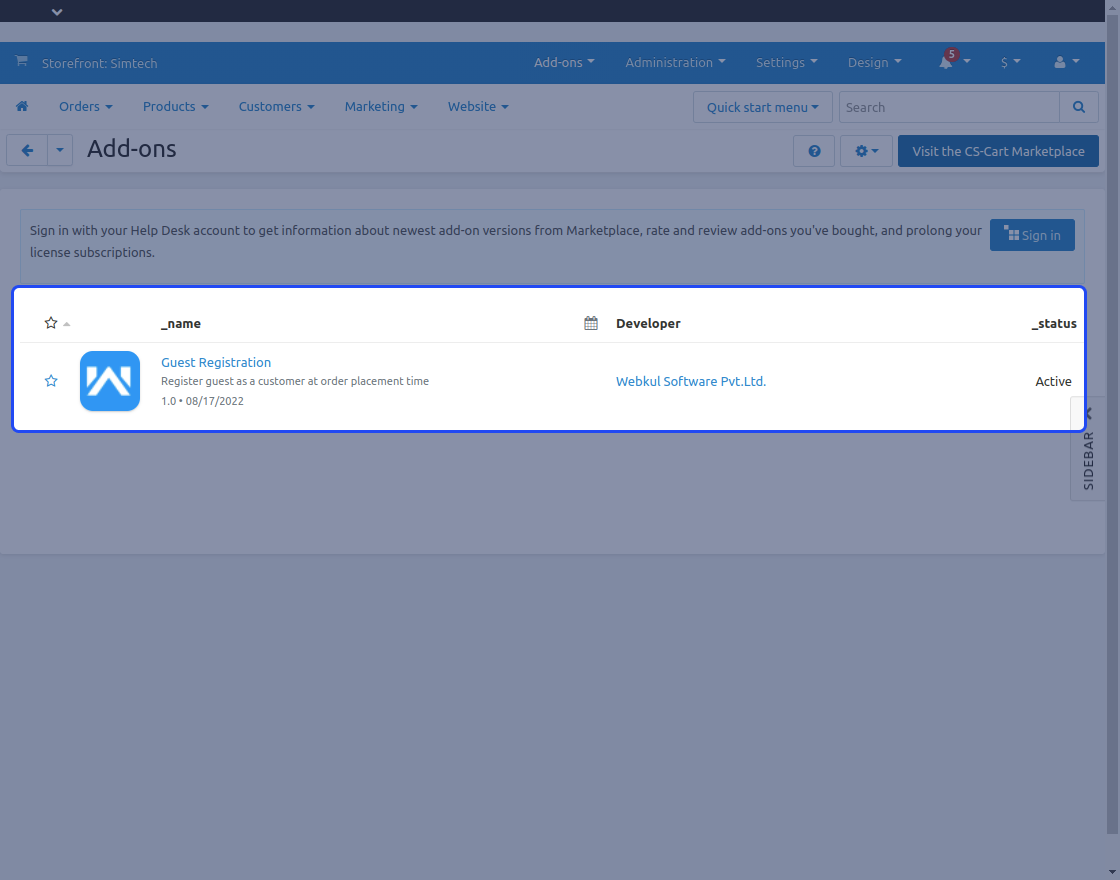Open Webkul Software Pvt.Ltd. developer link
This screenshot has height=880, width=1120.
(691, 381)
